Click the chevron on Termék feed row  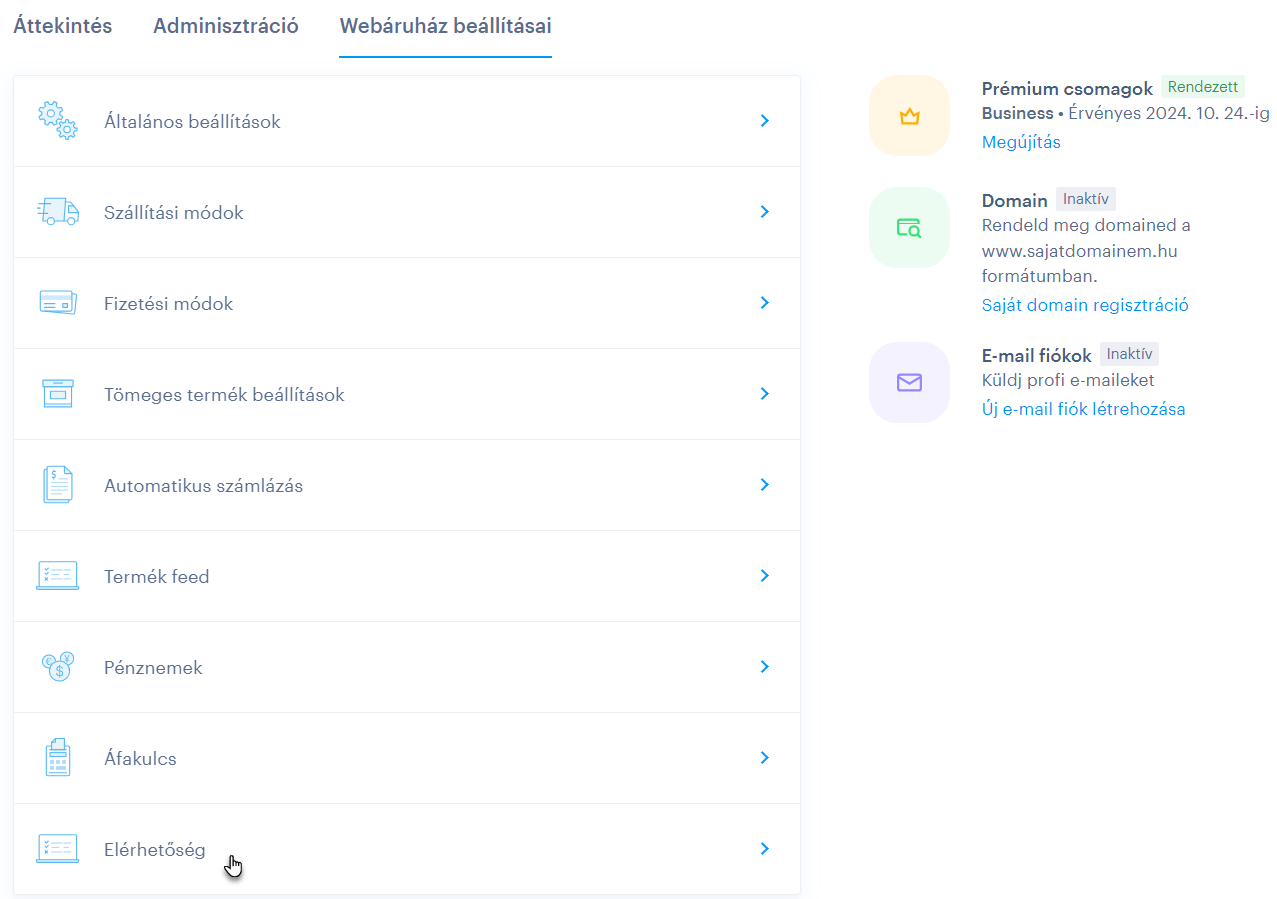(x=765, y=576)
